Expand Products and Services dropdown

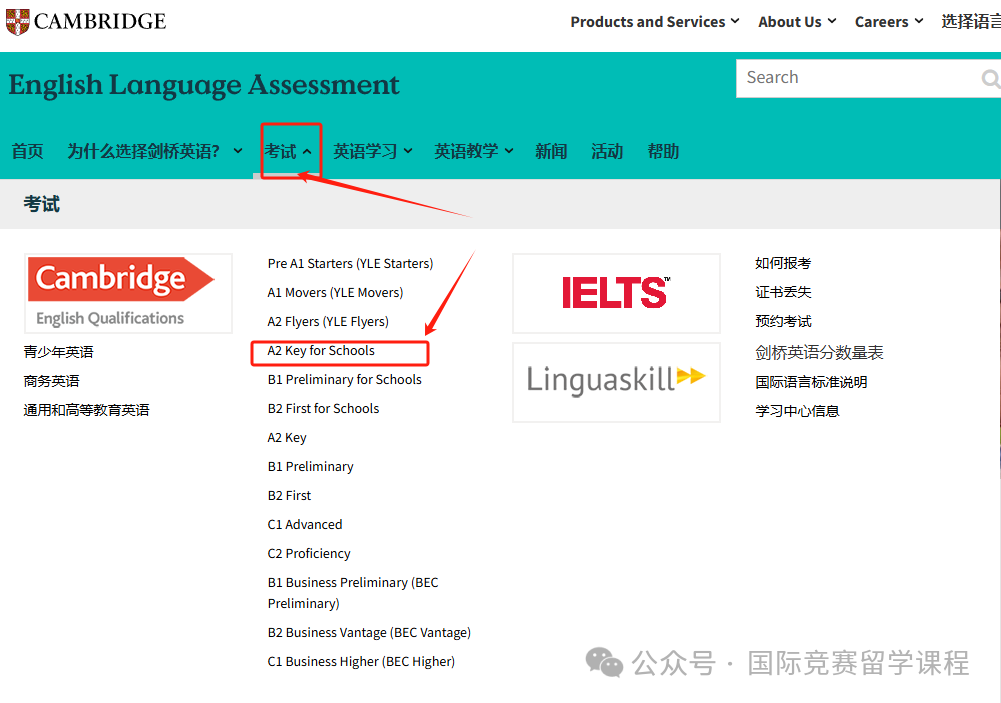coord(654,22)
